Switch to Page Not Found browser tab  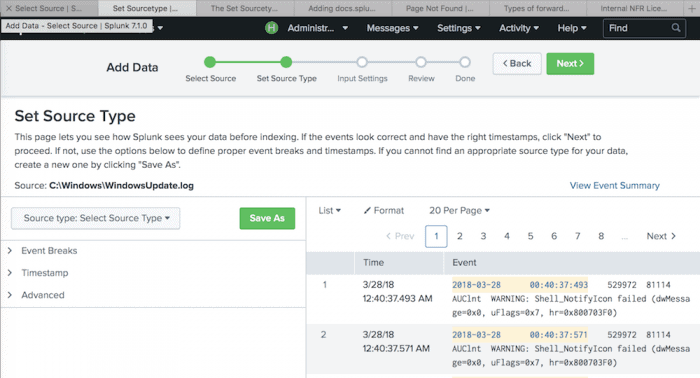[x=440, y=8]
